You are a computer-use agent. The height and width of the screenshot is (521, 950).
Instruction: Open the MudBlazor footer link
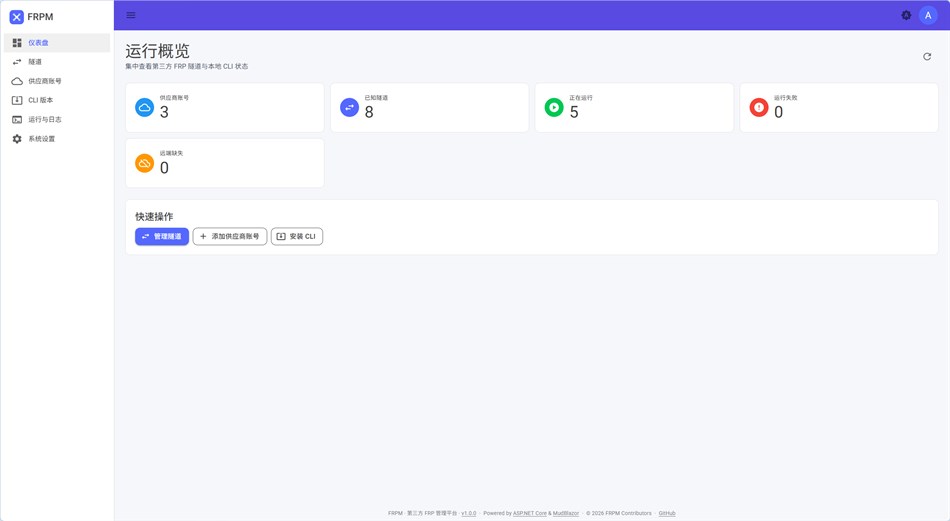(566, 513)
